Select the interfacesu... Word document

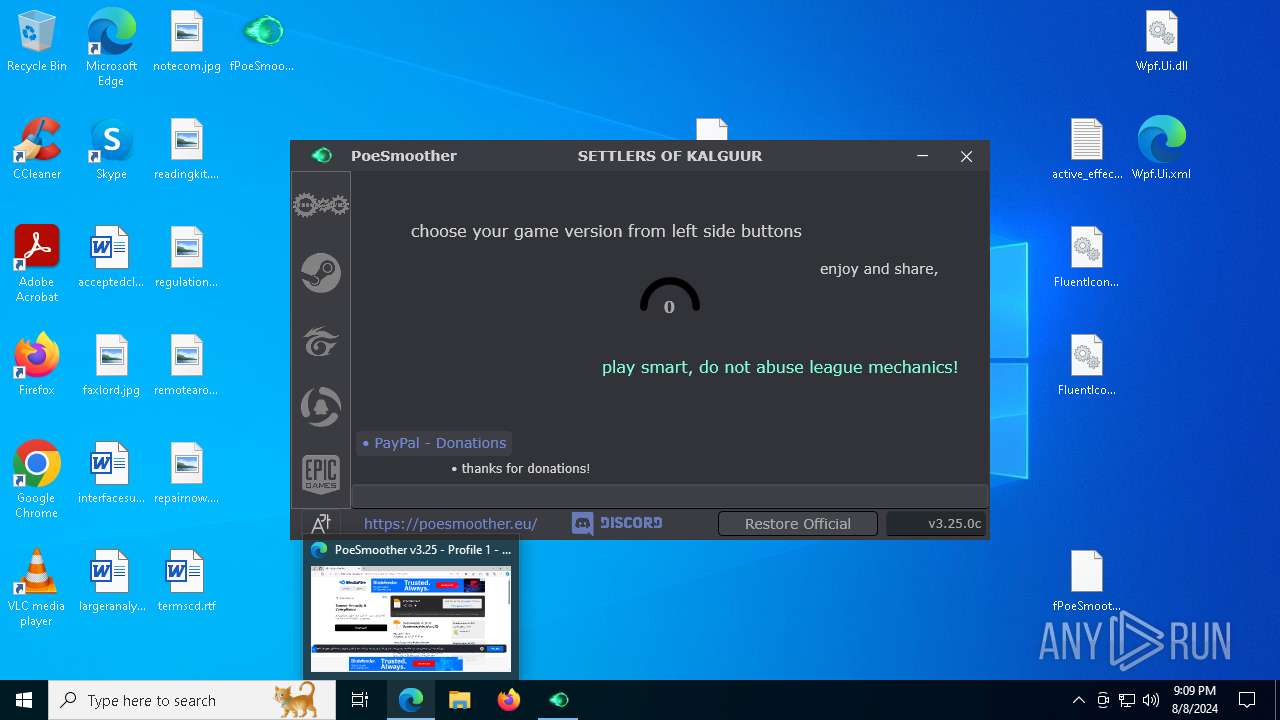pyautogui.click(x=111, y=474)
